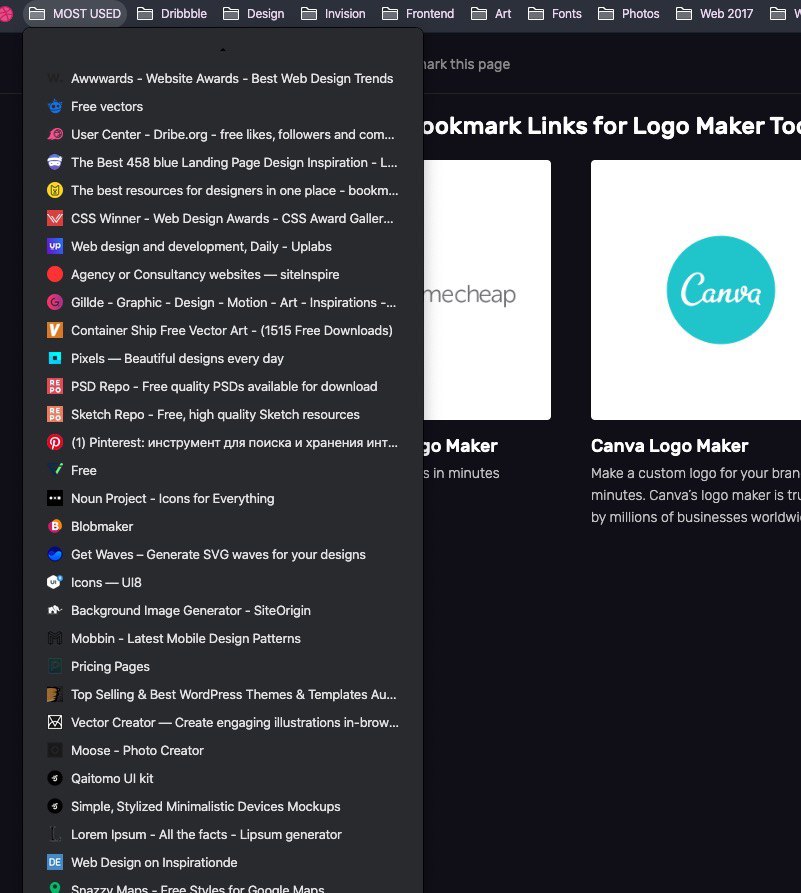Click the Dribe.org User Center favicon
The height and width of the screenshot is (893, 801).
click(x=55, y=134)
